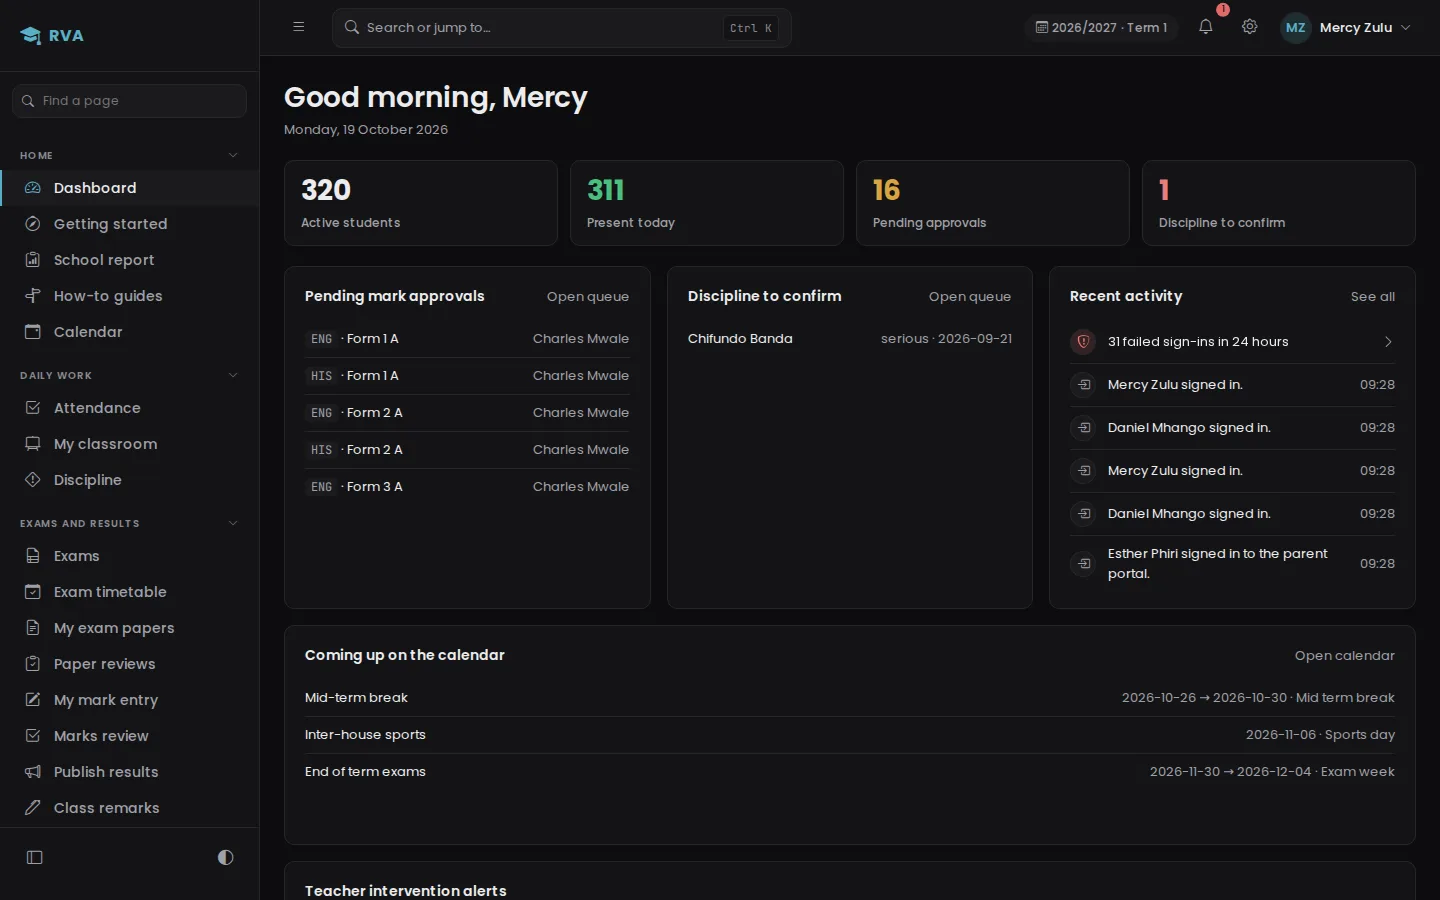Collapse sidebar with bottom panel icon
The width and height of the screenshot is (1440, 900).
click(35, 857)
